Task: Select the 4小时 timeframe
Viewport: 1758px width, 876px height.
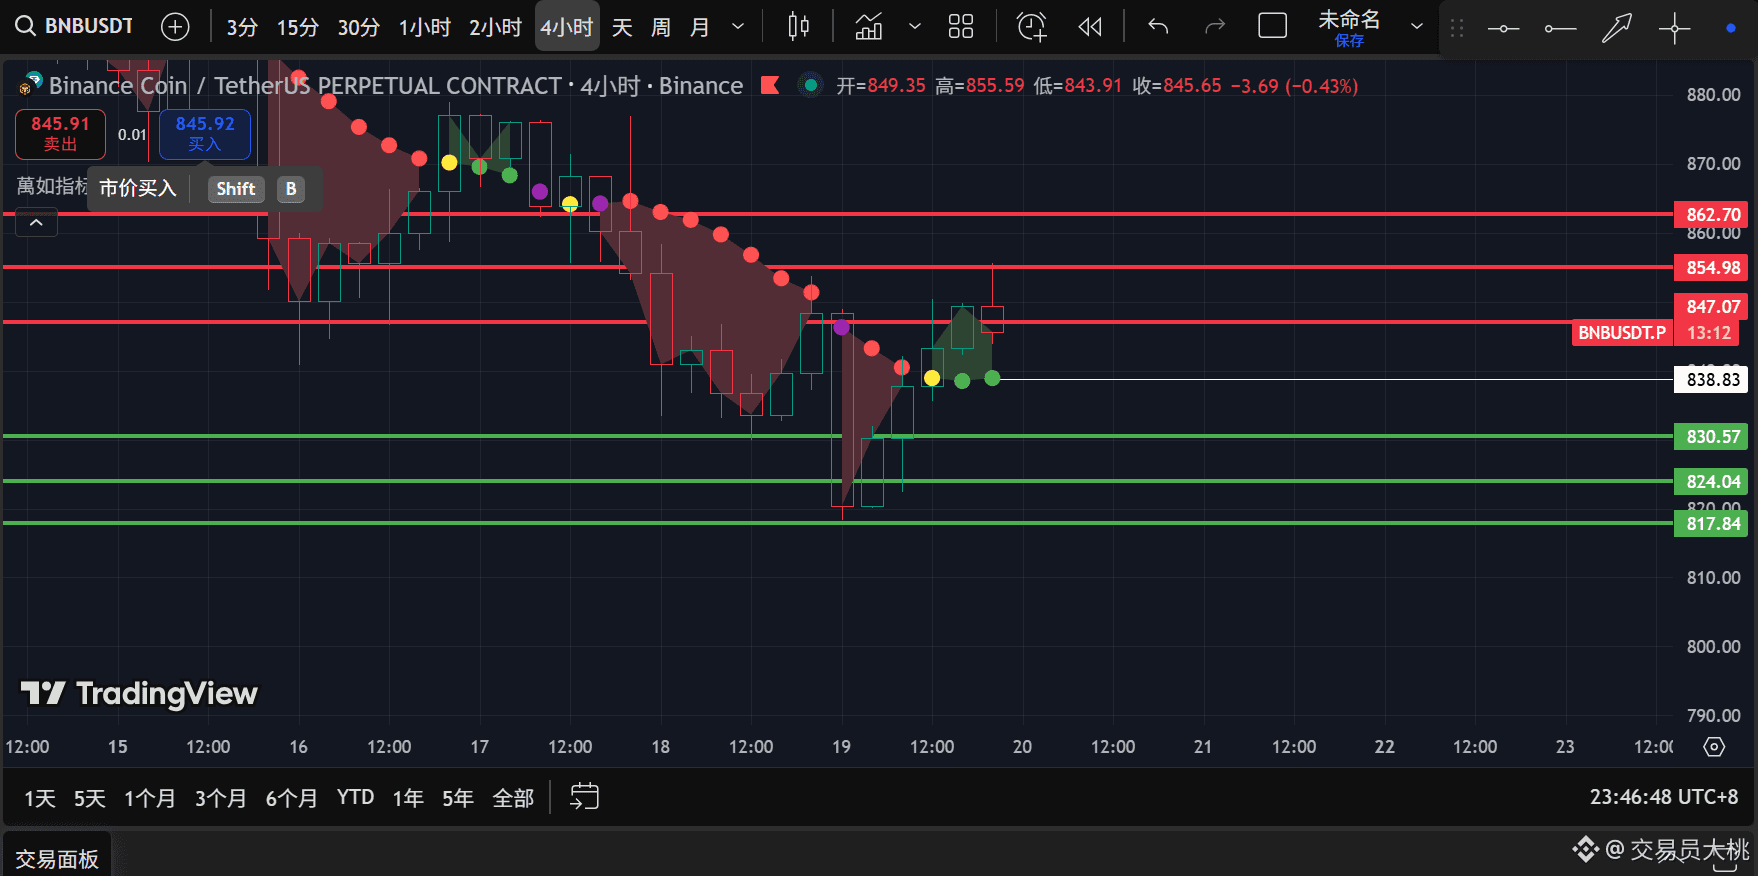Action: coord(567,27)
